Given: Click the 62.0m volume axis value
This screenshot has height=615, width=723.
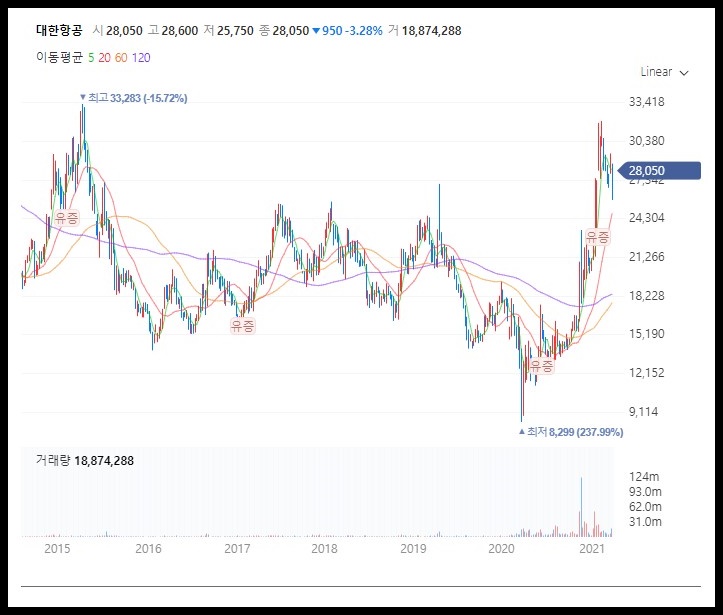Looking at the screenshot, I should pyautogui.click(x=645, y=507).
